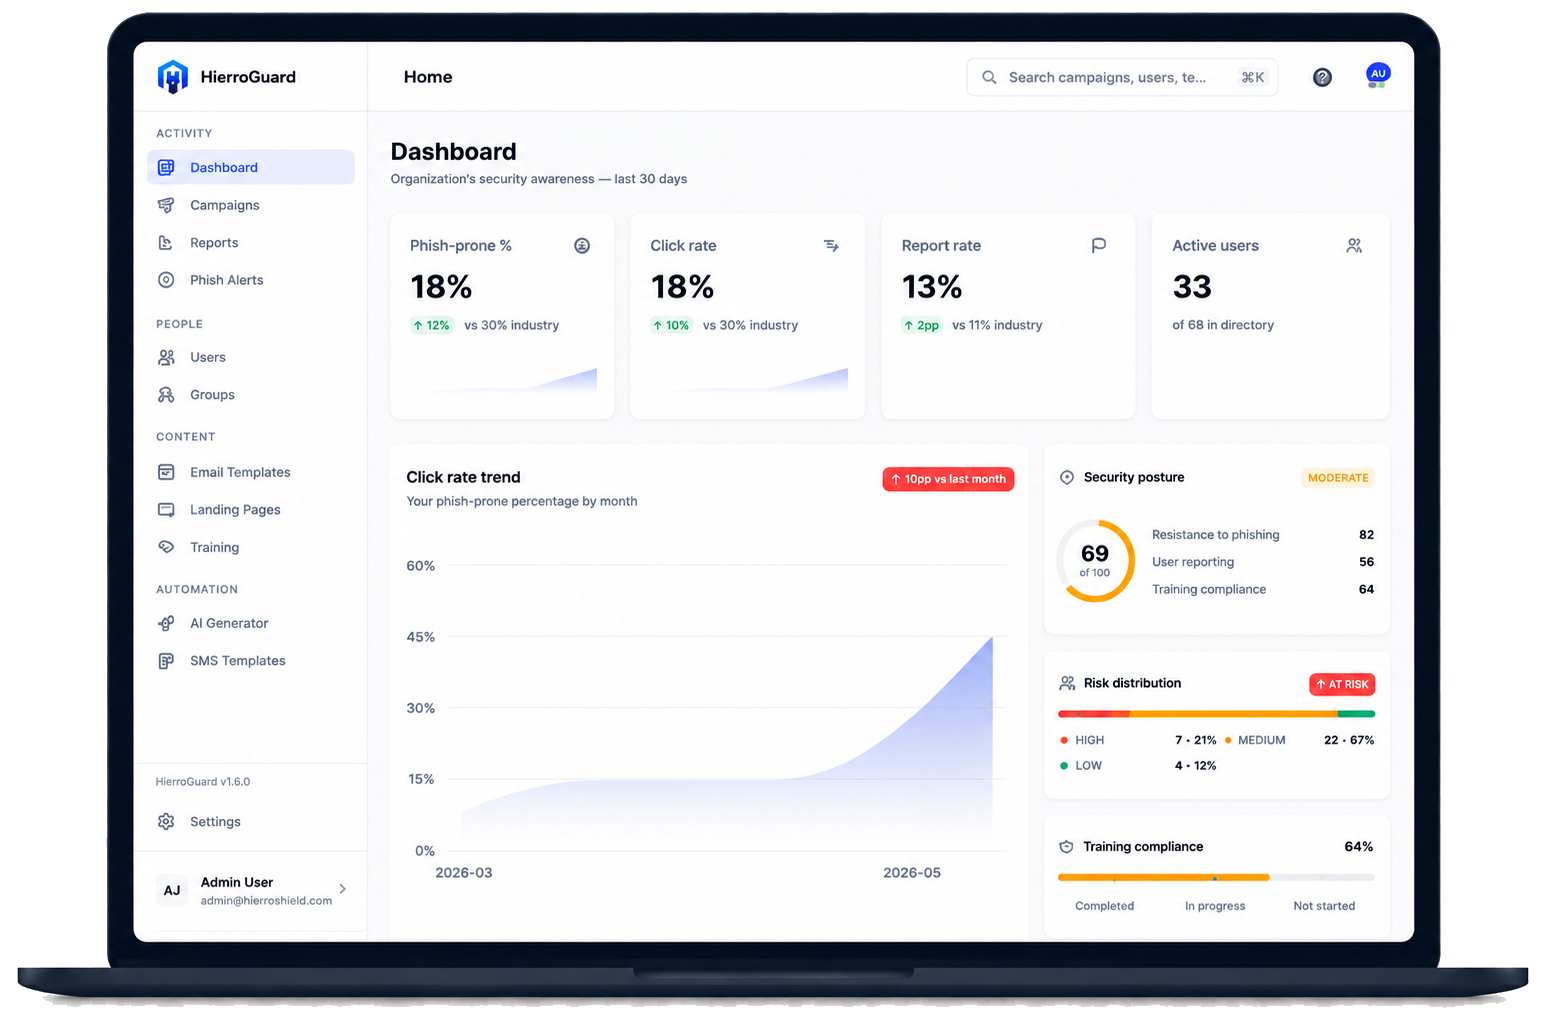Click the Active users card icon
Screen dimensions: 1552x1013
1354,245
